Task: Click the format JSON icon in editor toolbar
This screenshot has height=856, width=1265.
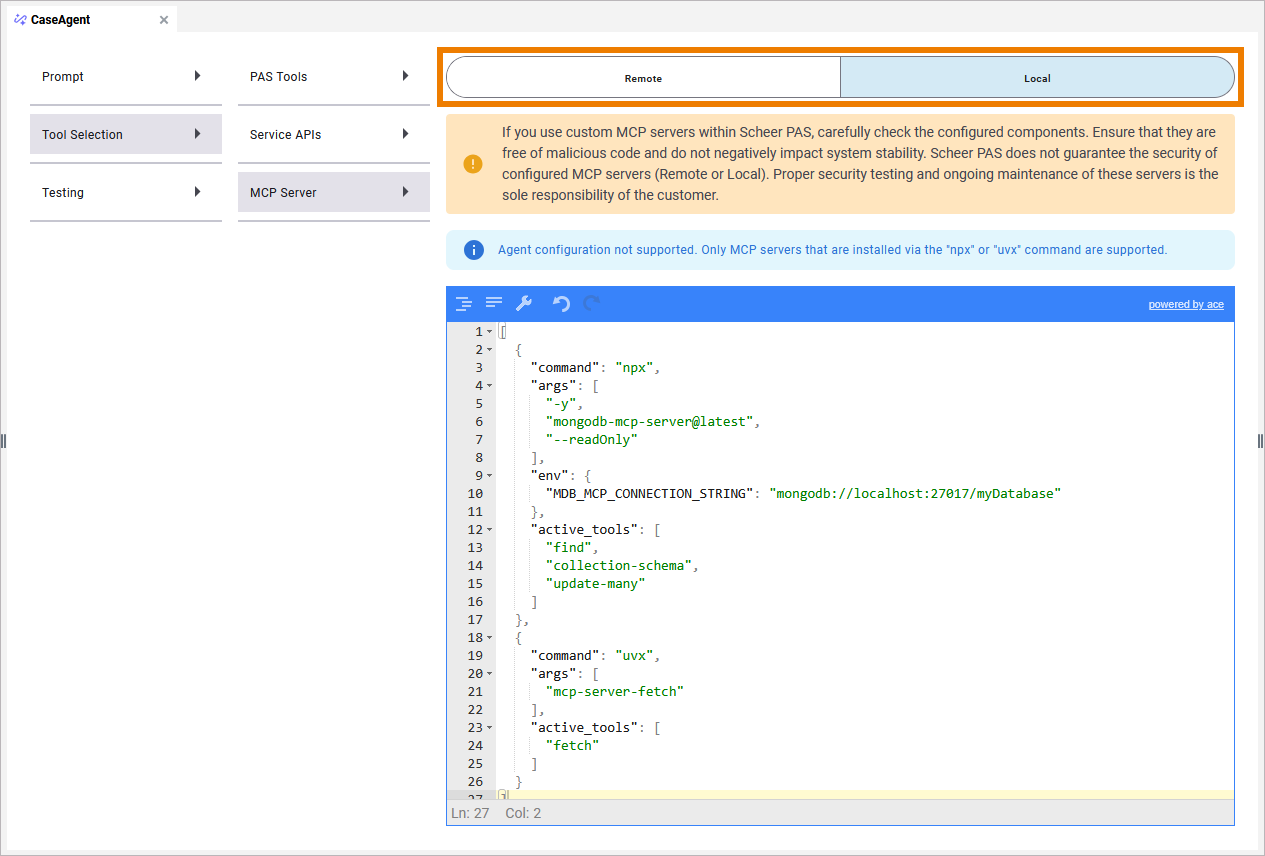Action: click(463, 304)
